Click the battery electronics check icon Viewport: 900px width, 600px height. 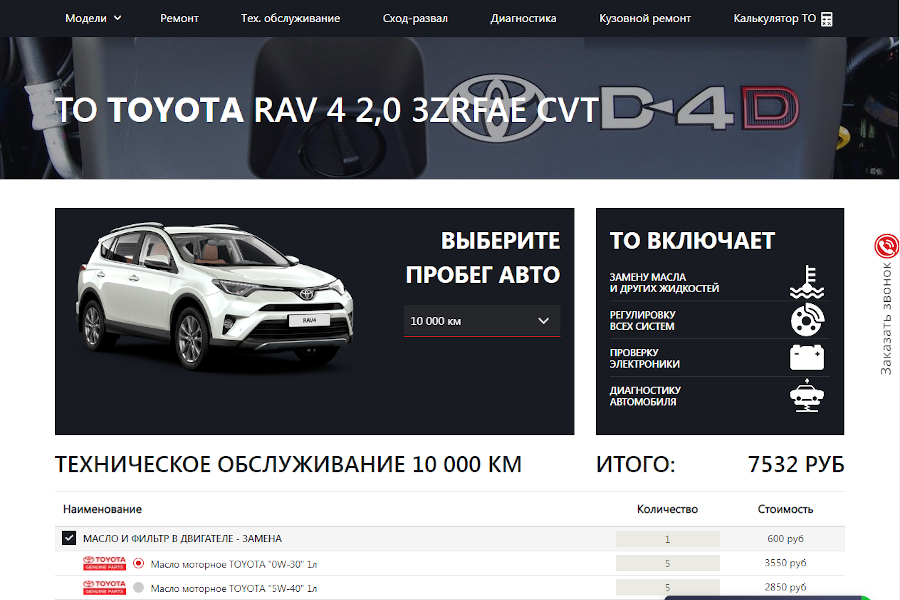[x=806, y=358]
